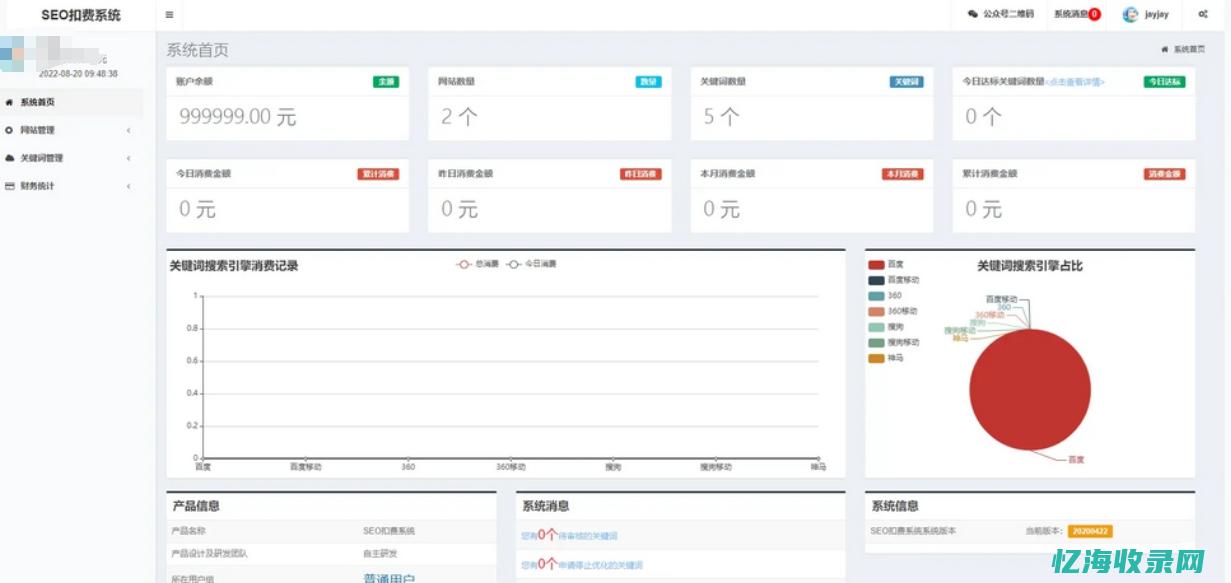The height and width of the screenshot is (583, 1231).
Task: Click the jayjay user avatar
Action: tap(1130, 14)
